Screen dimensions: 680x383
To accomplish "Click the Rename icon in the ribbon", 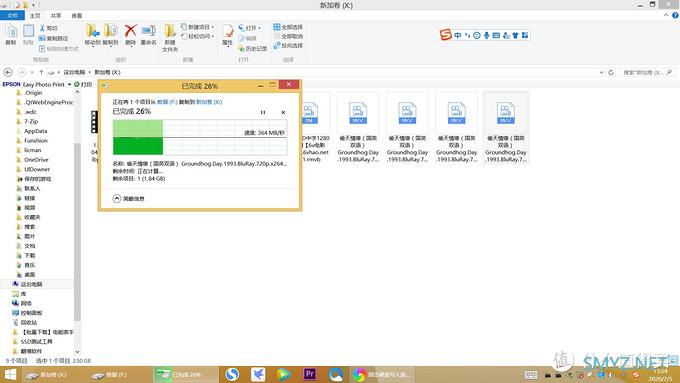I will [148, 31].
